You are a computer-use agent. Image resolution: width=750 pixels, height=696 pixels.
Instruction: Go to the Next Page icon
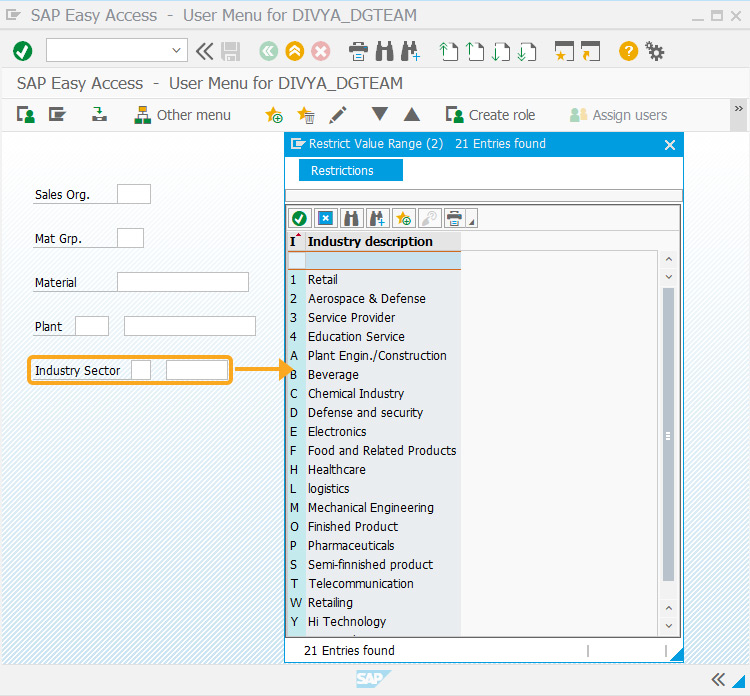click(x=500, y=51)
